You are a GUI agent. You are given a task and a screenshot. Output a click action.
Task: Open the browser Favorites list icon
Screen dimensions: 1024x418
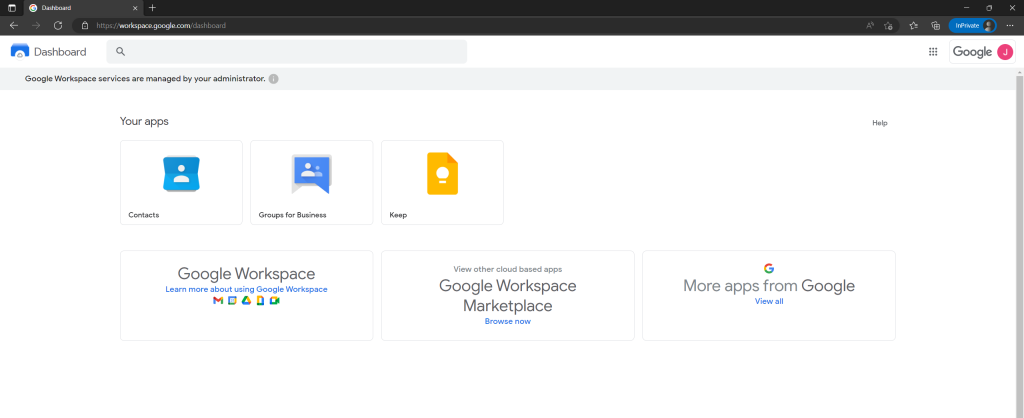[x=914, y=25]
